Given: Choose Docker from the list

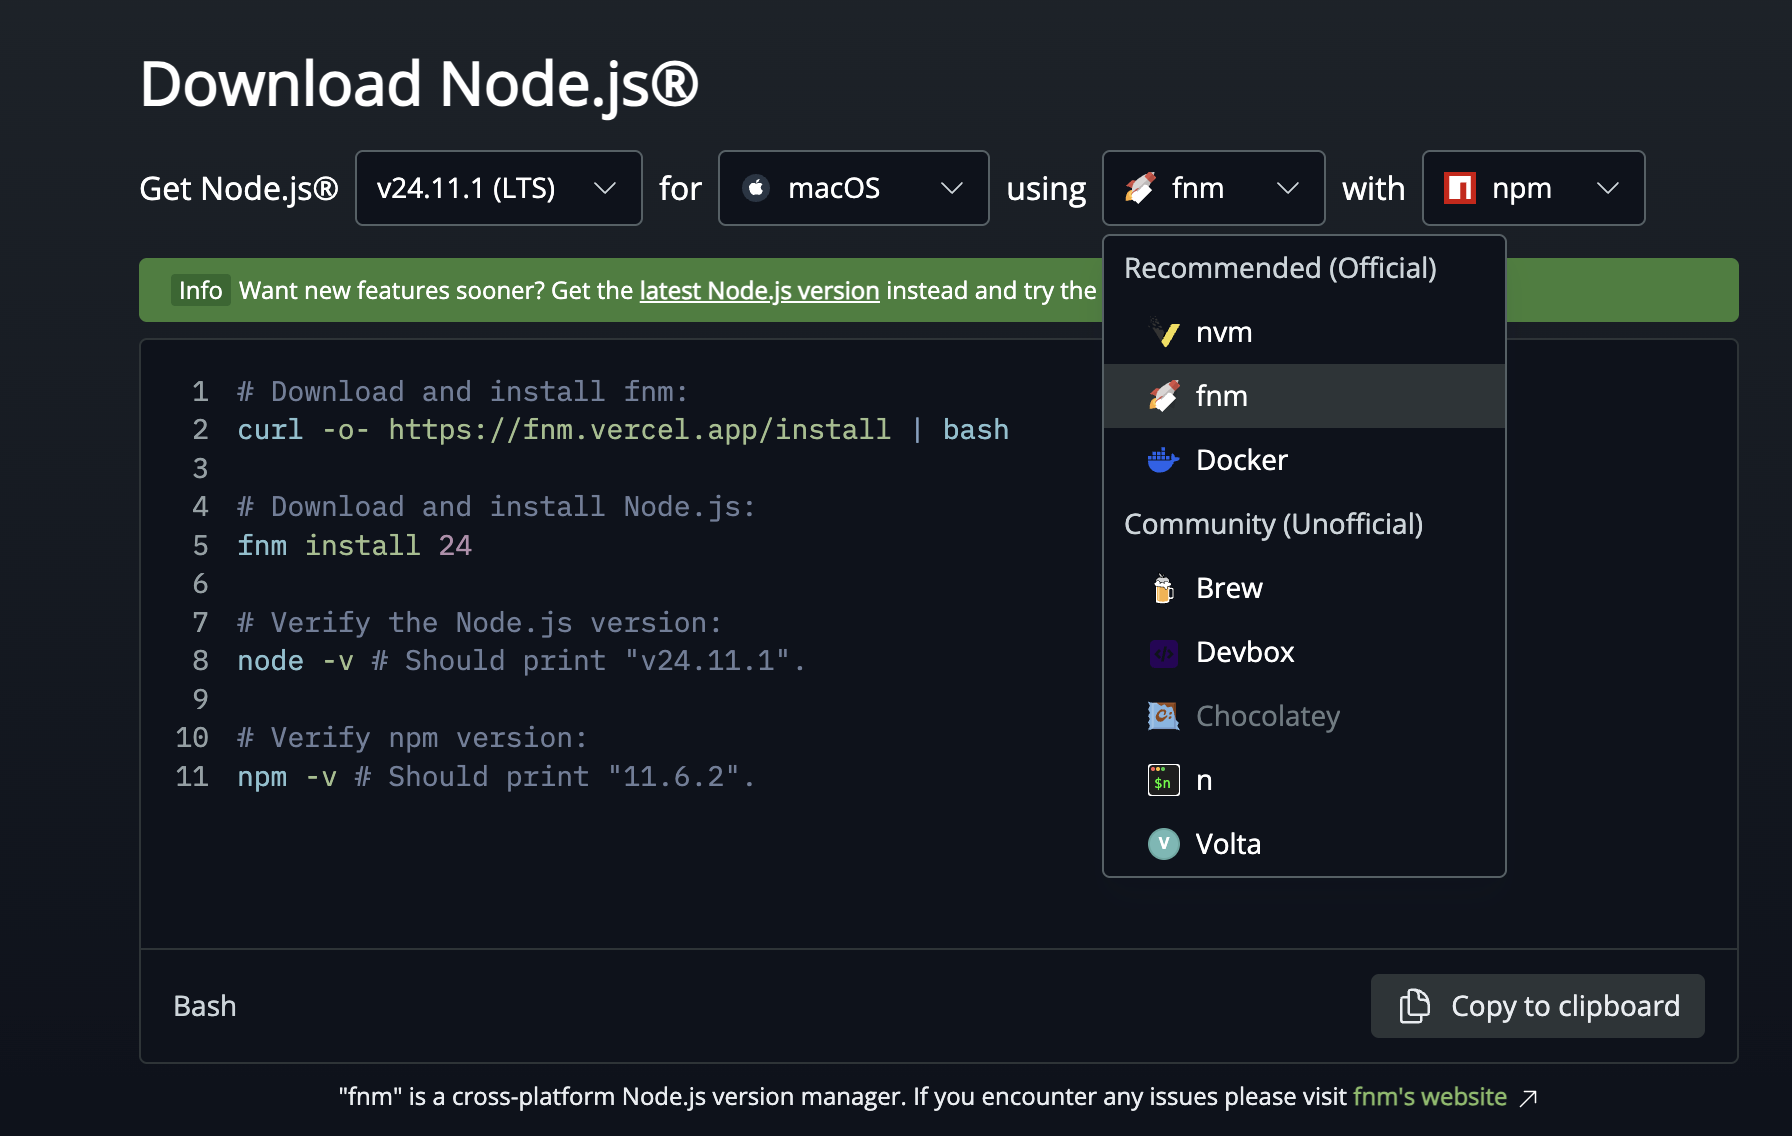Looking at the screenshot, I should click(1304, 460).
